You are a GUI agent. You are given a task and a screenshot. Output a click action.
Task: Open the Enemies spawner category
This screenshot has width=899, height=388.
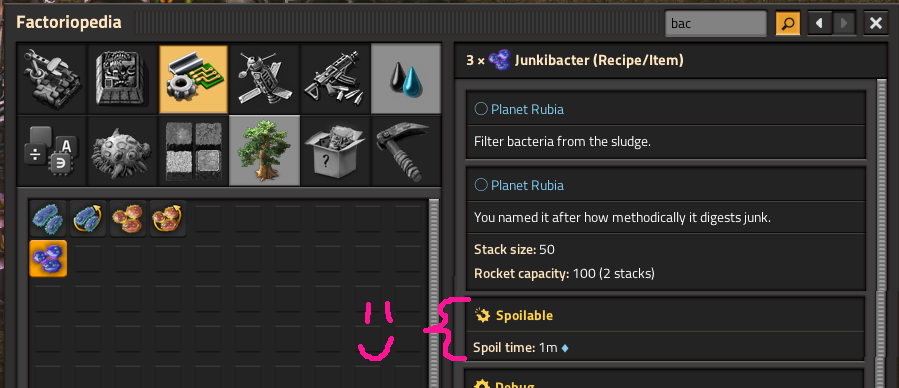point(123,150)
